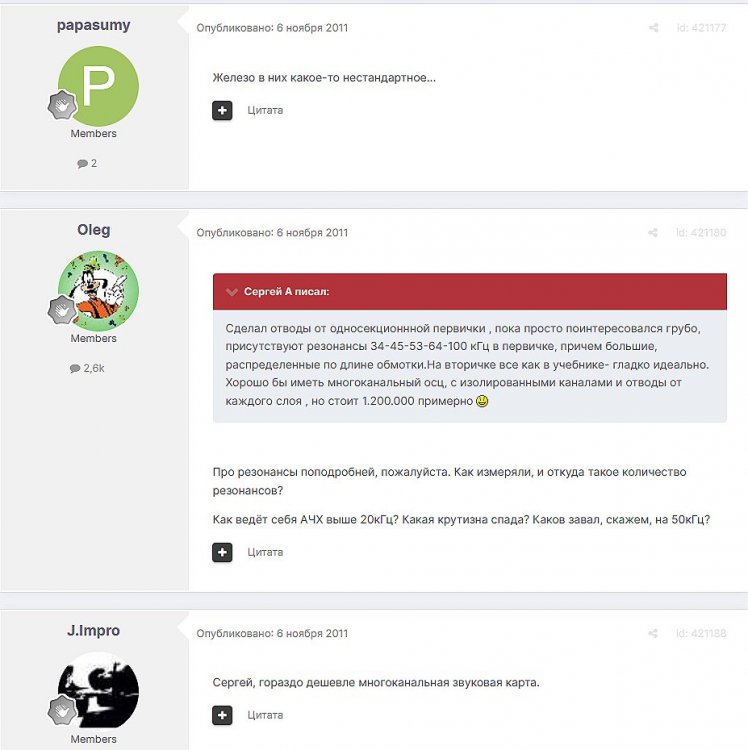Open Oleg's Goofy avatar picture
Screen dimensions: 748x750
pyautogui.click(x=98, y=291)
